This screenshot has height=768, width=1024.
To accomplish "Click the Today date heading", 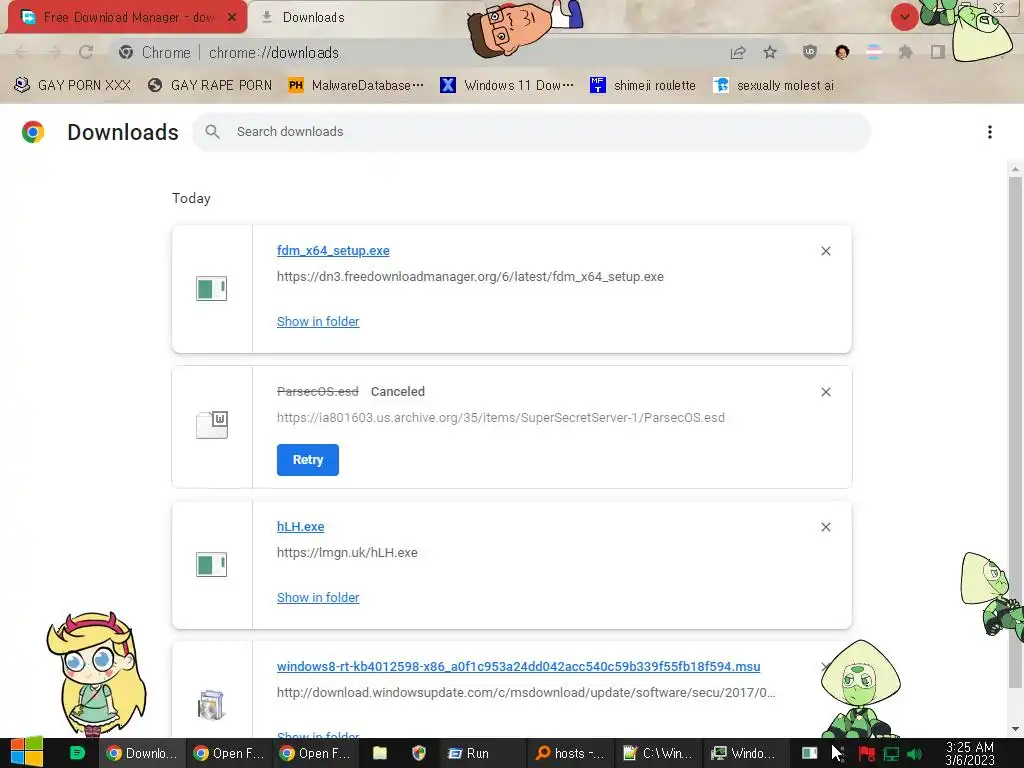I will click(x=191, y=199).
